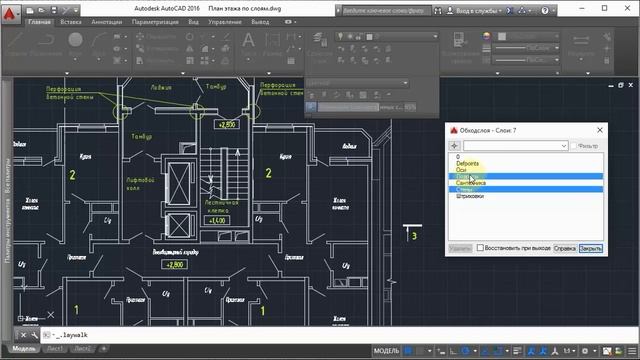This screenshot has height=360, width=640.
Task: Click the object color swatch square
Action: 502,37
